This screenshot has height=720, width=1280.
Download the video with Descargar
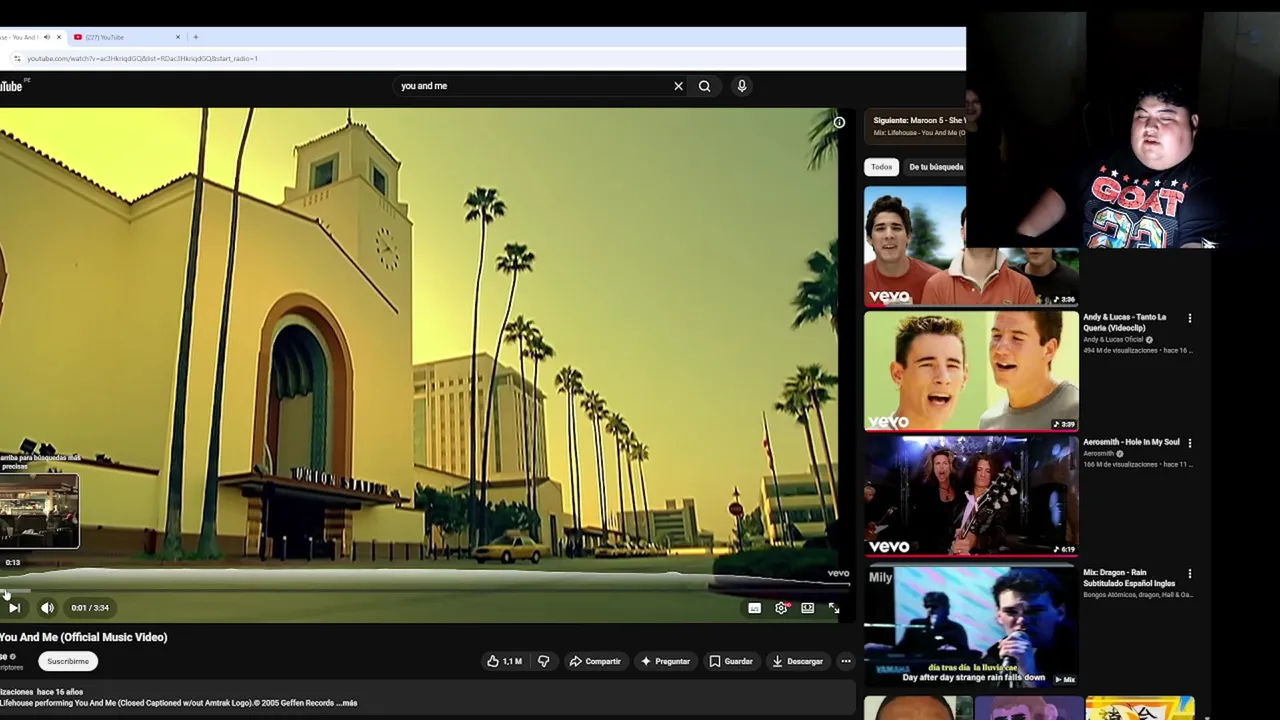(797, 661)
